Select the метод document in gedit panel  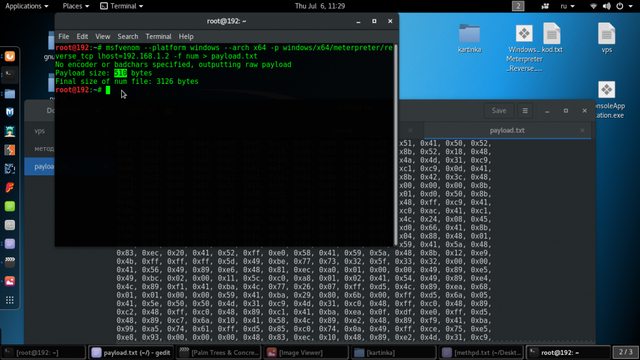click(x=40, y=149)
